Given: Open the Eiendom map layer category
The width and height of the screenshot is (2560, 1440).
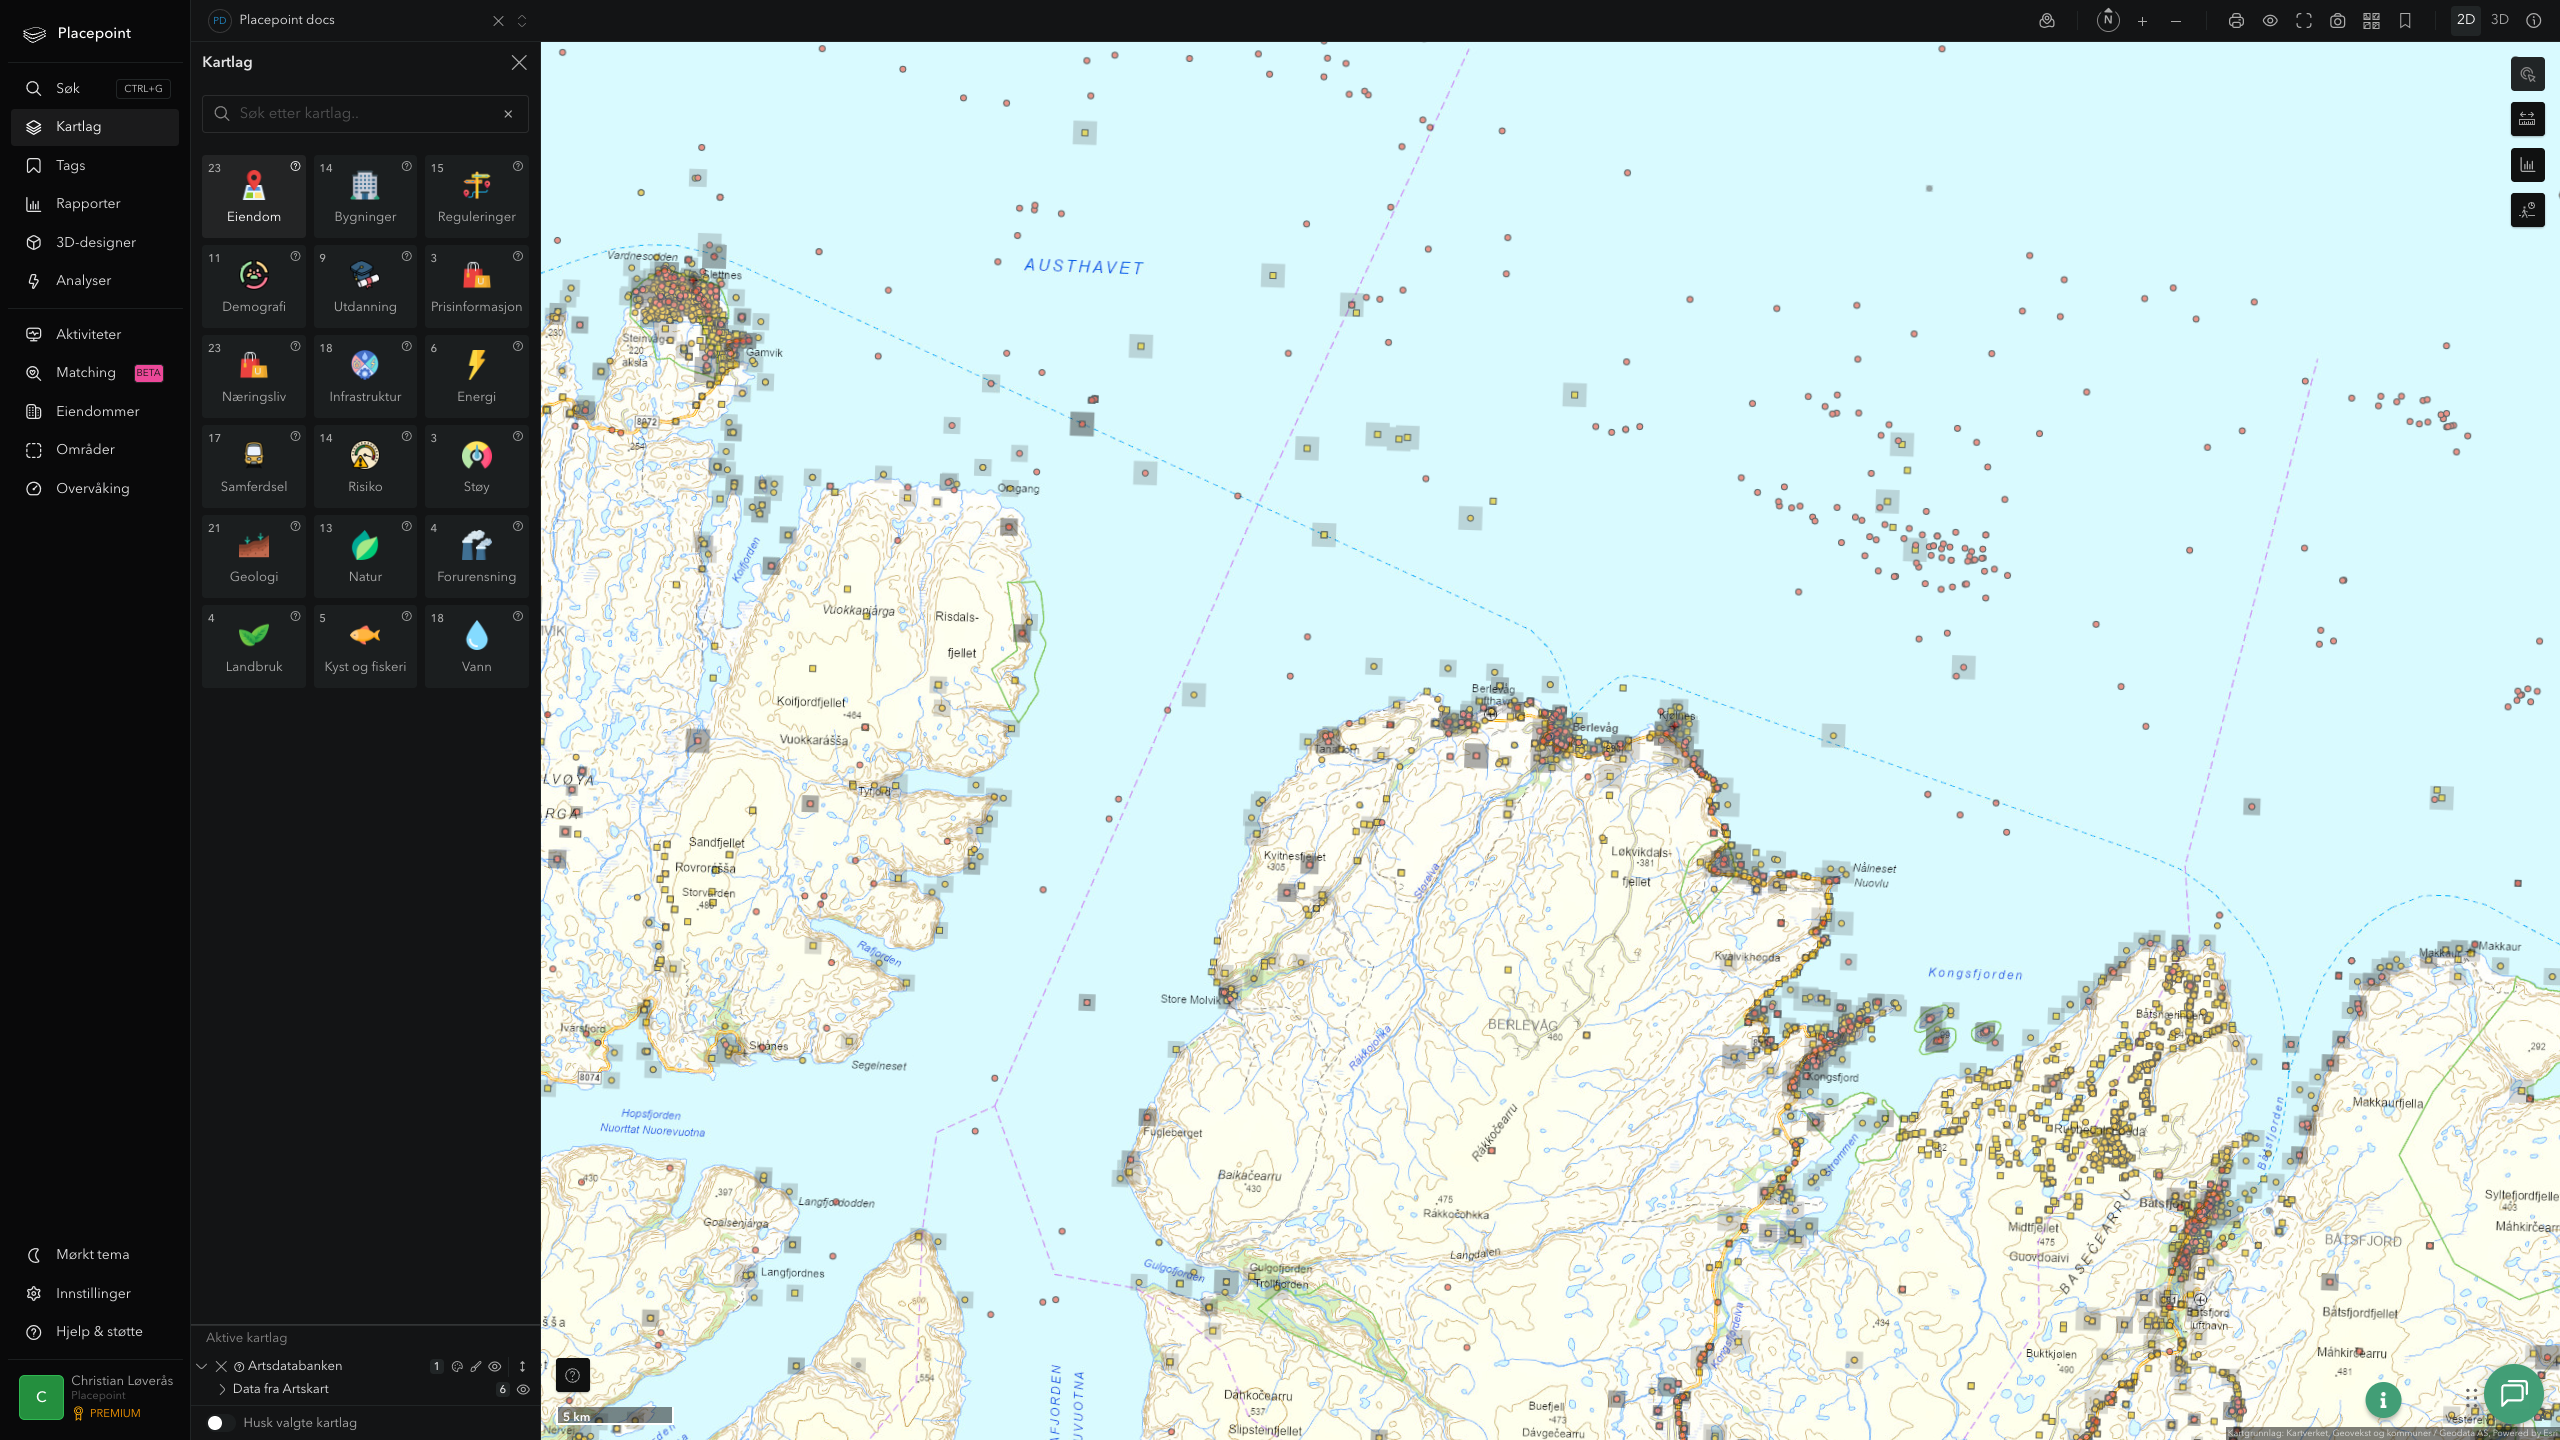Looking at the screenshot, I should coord(254,196).
